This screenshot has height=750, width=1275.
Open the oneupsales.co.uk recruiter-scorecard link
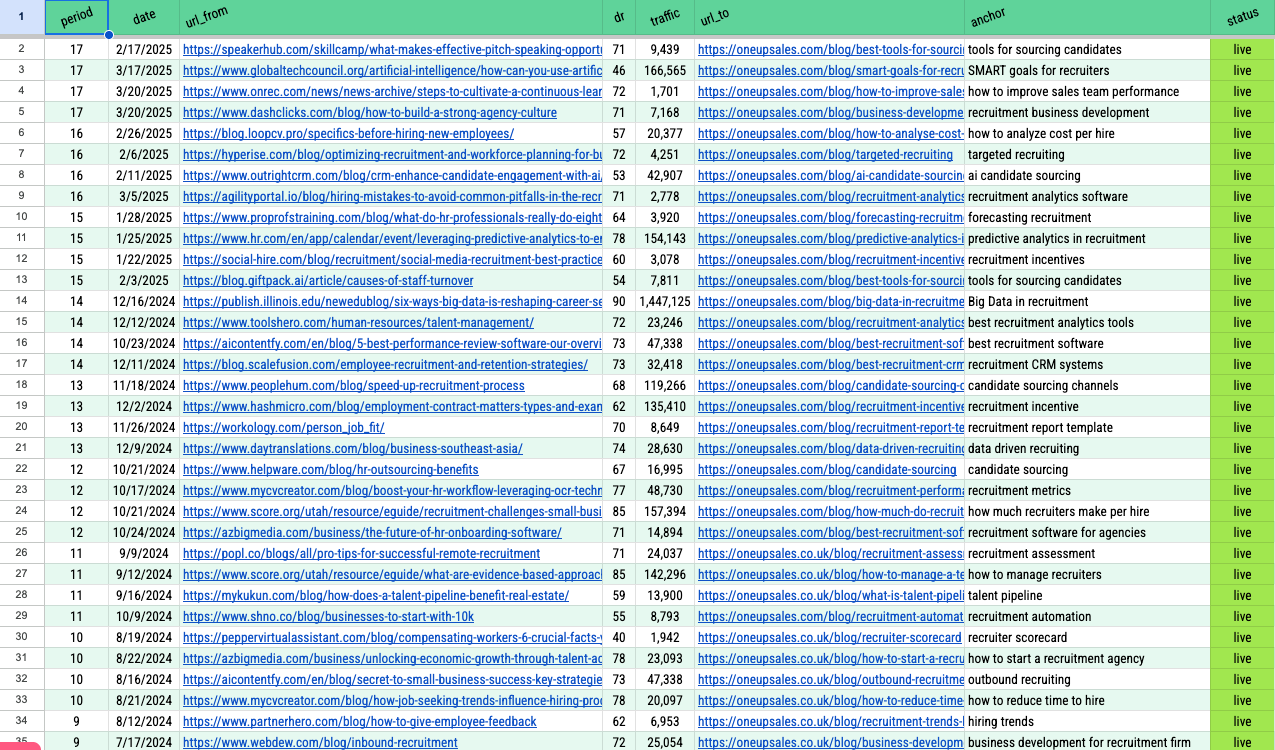coord(829,637)
